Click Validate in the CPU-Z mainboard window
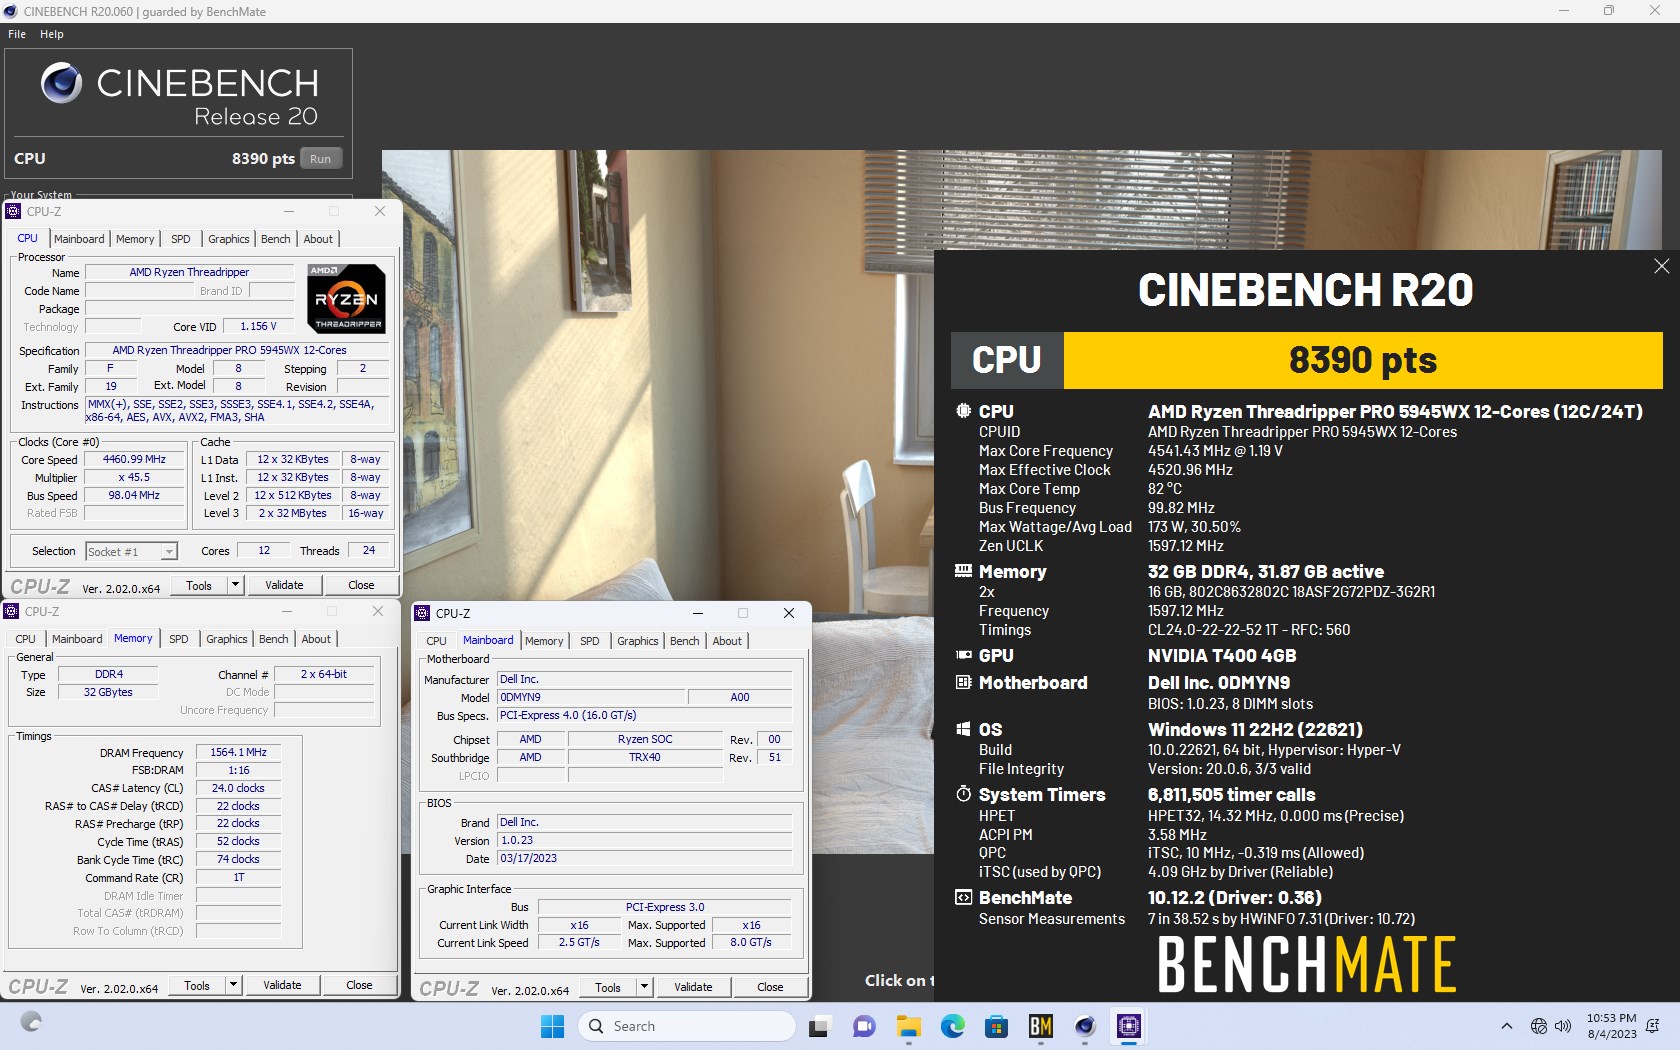Image resolution: width=1680 pixels, height=1050 pixels. tap(693, 987)
